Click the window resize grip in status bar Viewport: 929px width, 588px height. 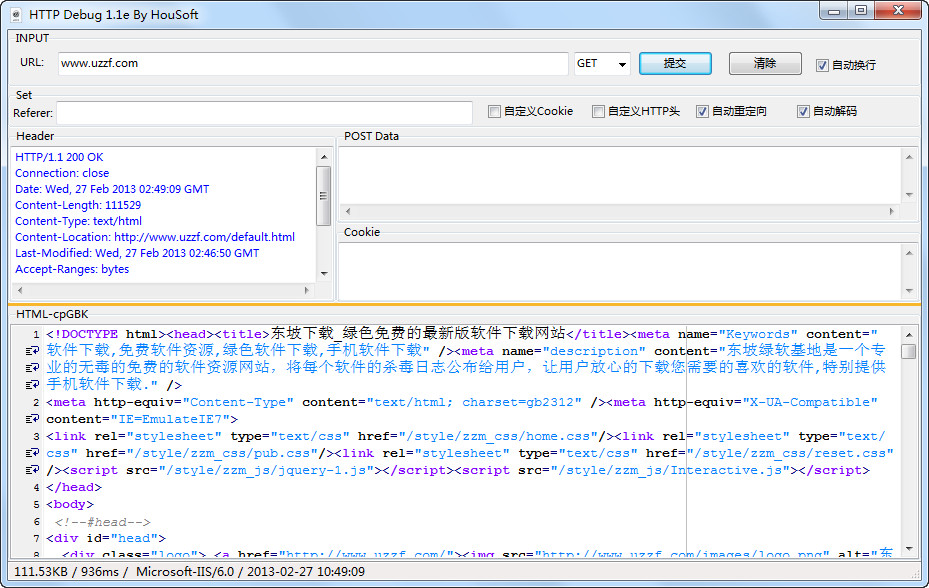pyautogui.click(x=915, y=573)
